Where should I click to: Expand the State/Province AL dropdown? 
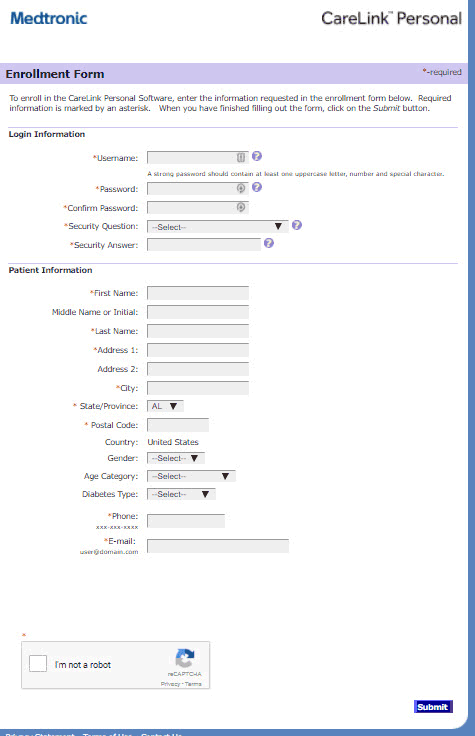[x=165, y=406]
